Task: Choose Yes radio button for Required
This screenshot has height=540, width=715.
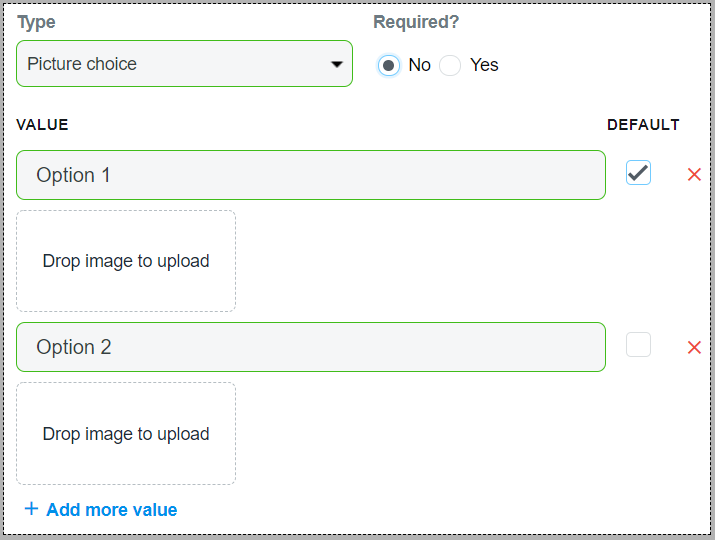Action: point(450,65)
